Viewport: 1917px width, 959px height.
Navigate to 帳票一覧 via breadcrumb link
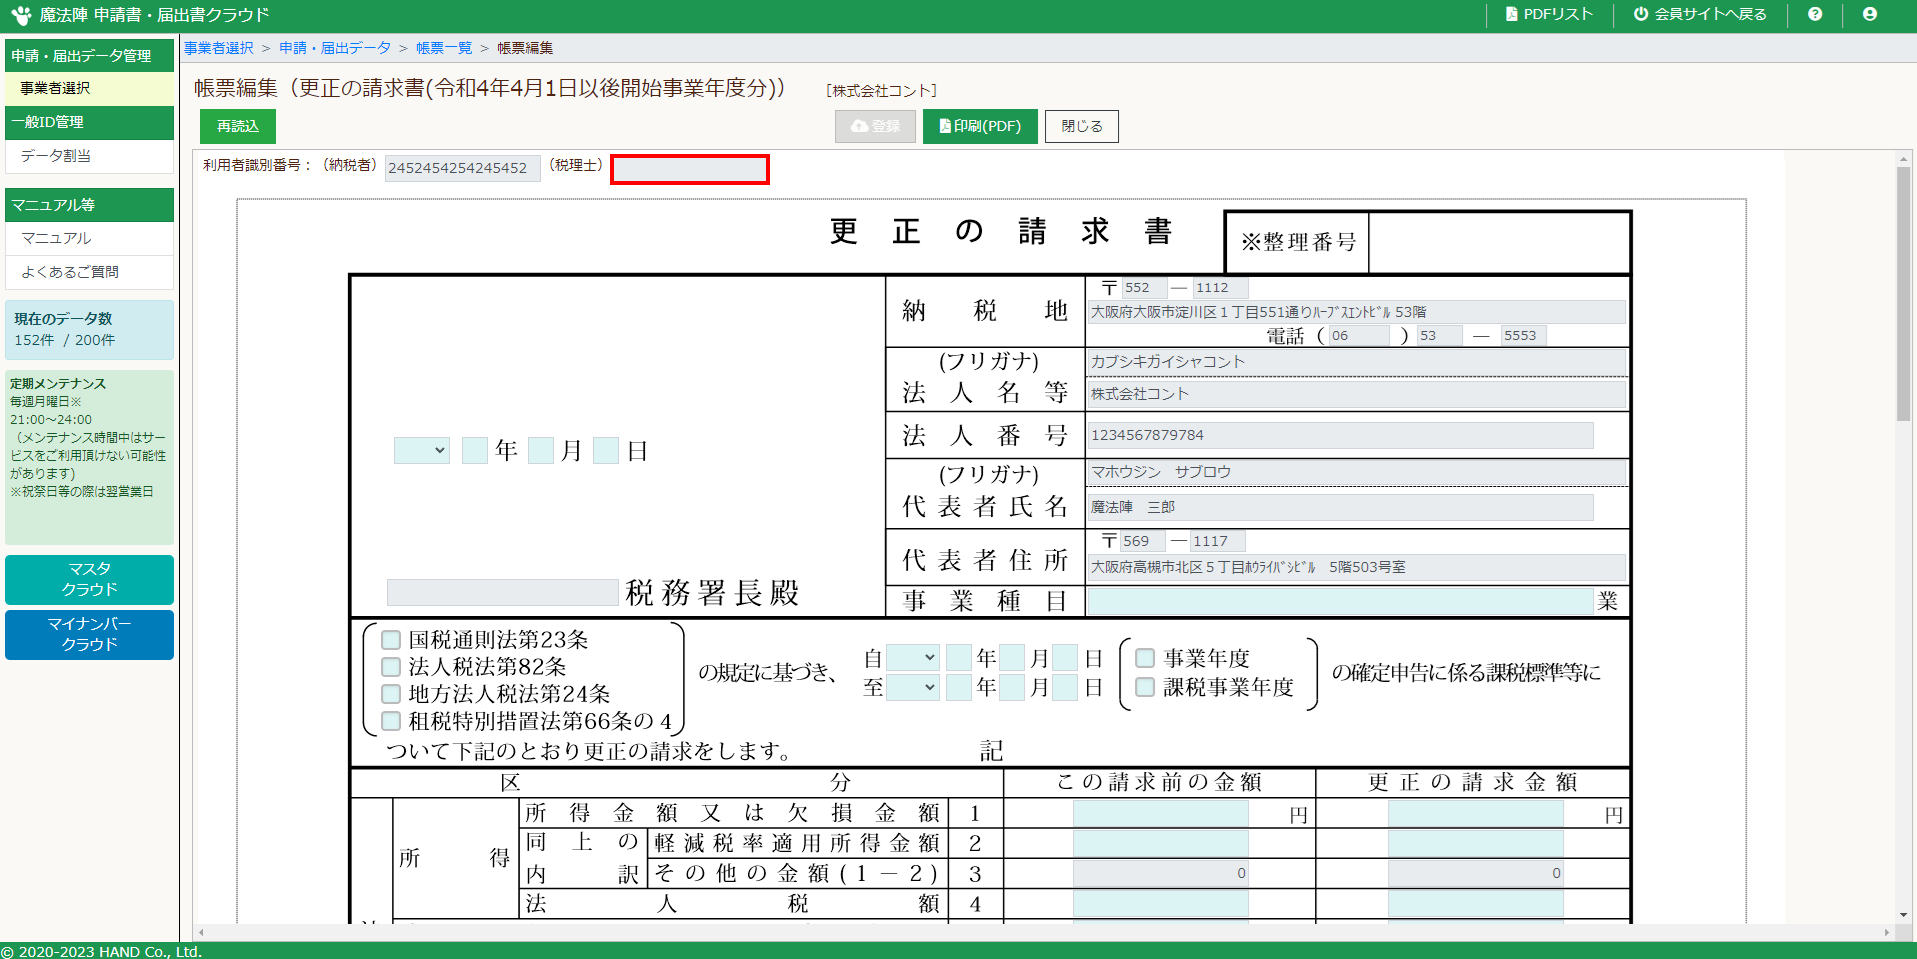(443, 47)
